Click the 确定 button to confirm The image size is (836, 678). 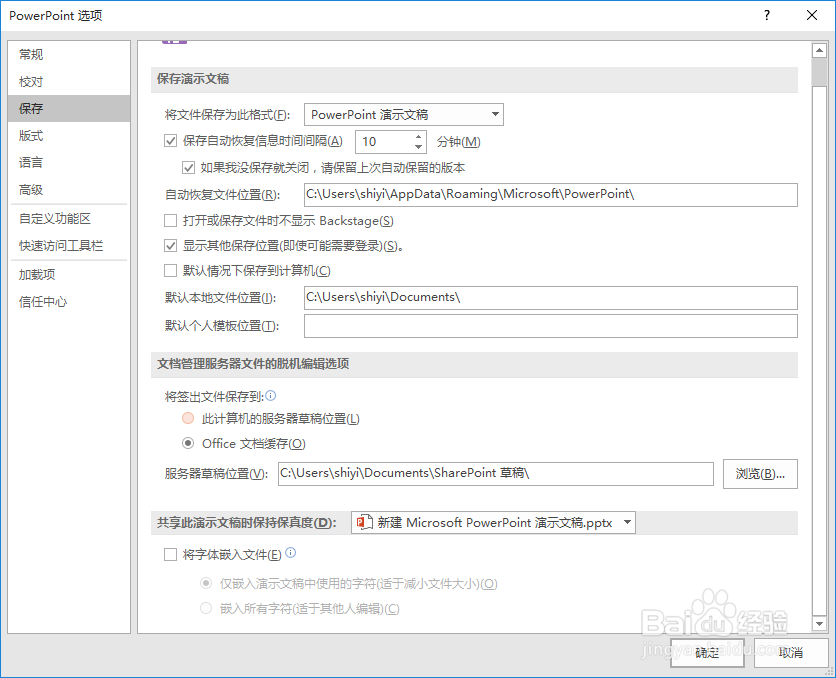706,651
